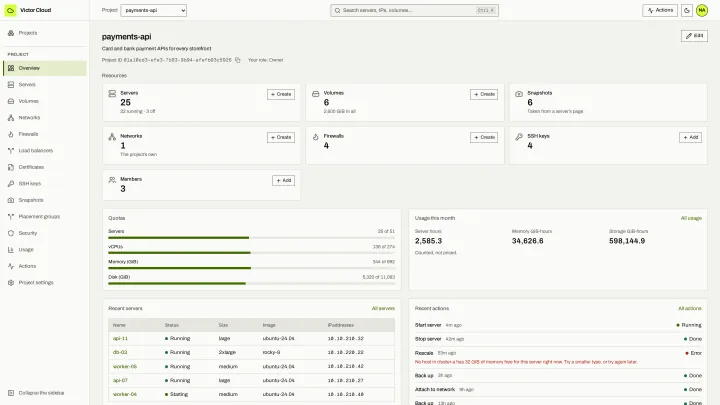Create a network from Networks card
This screenshot has width=720, height=405.
[281, 137]
